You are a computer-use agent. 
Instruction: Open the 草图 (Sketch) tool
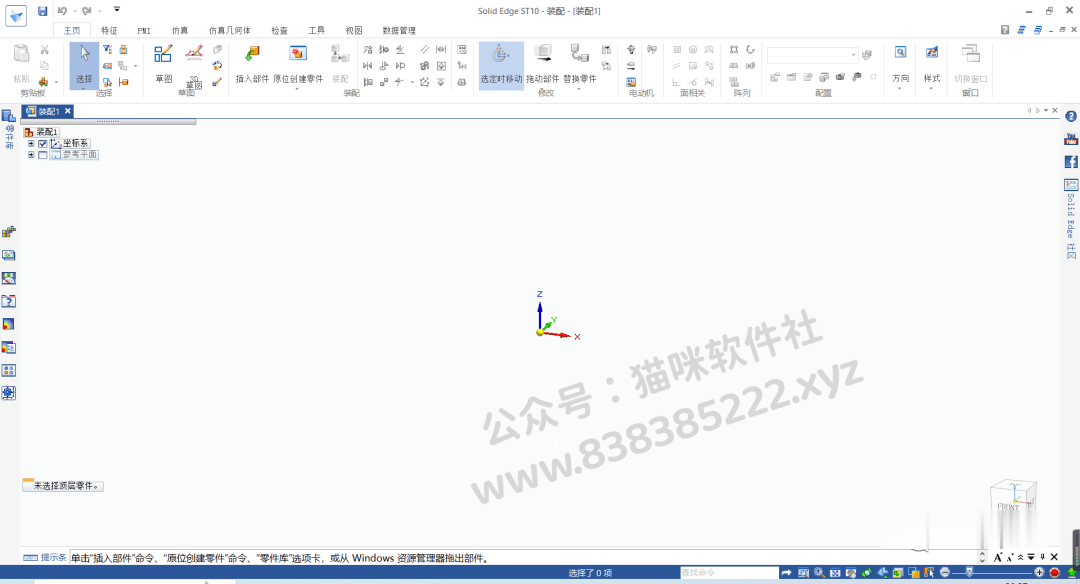[163, 63]
